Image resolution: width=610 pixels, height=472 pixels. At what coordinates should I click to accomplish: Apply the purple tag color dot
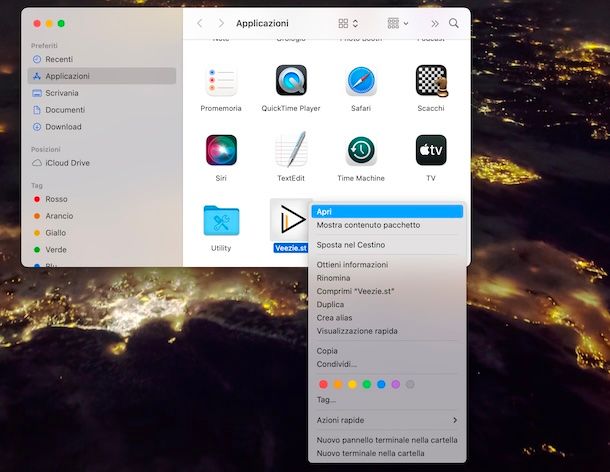point(396,384)
